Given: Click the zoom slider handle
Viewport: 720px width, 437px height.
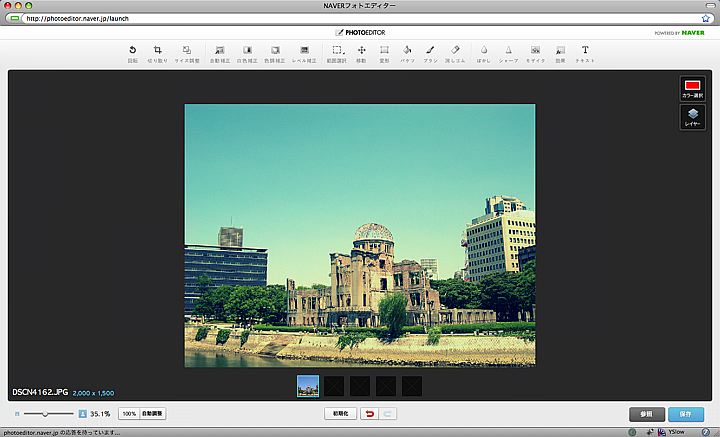Looking at the screenshot, I should coord(45,413).
